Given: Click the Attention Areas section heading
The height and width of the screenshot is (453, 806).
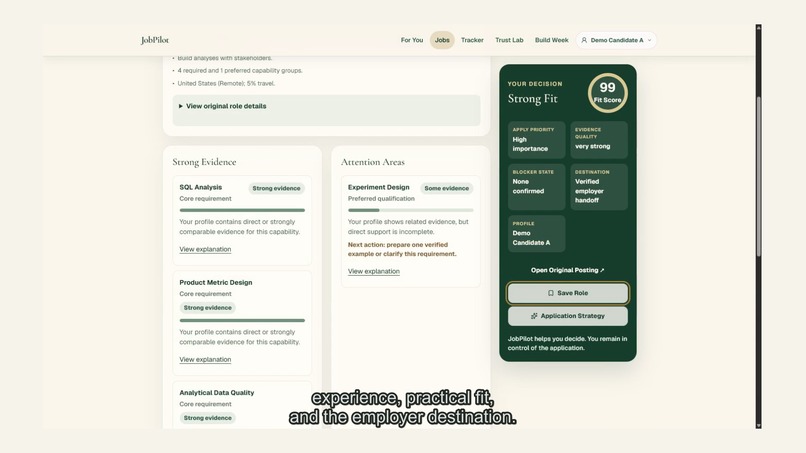Looking at the screenshot, I should click(x=373, y=162).
